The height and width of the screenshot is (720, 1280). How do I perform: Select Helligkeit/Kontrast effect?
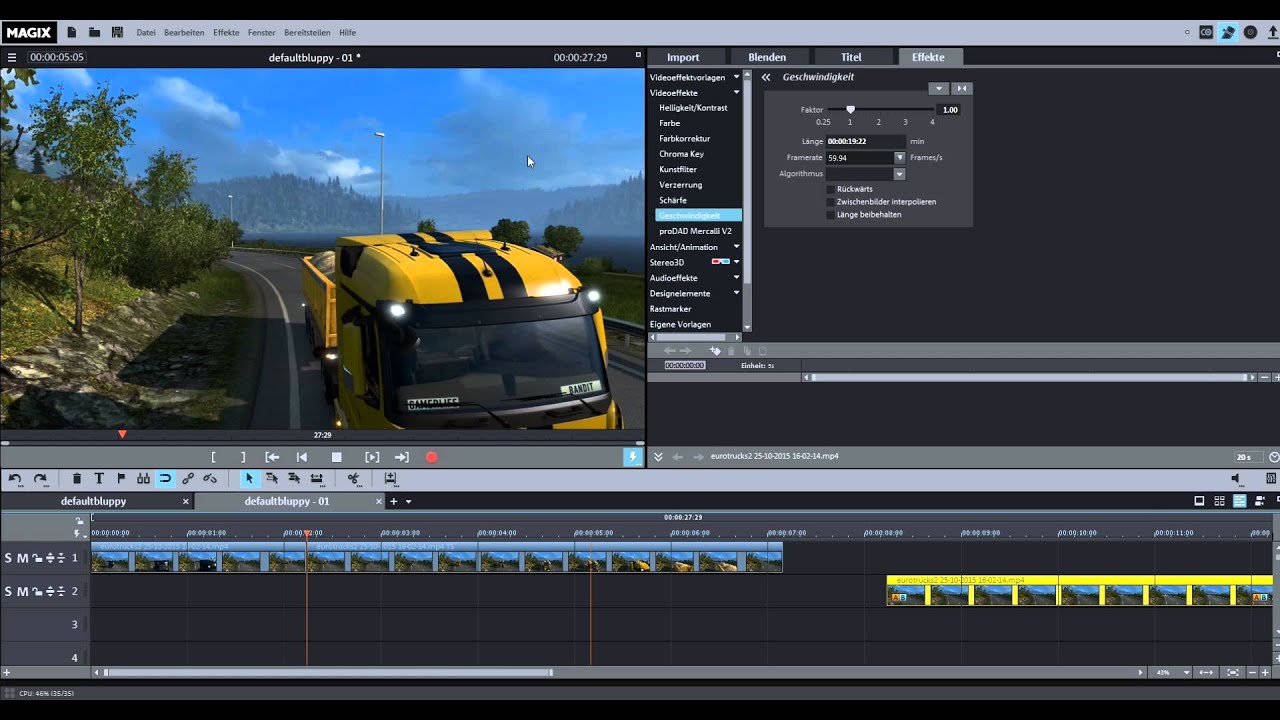tap(693, 108)
